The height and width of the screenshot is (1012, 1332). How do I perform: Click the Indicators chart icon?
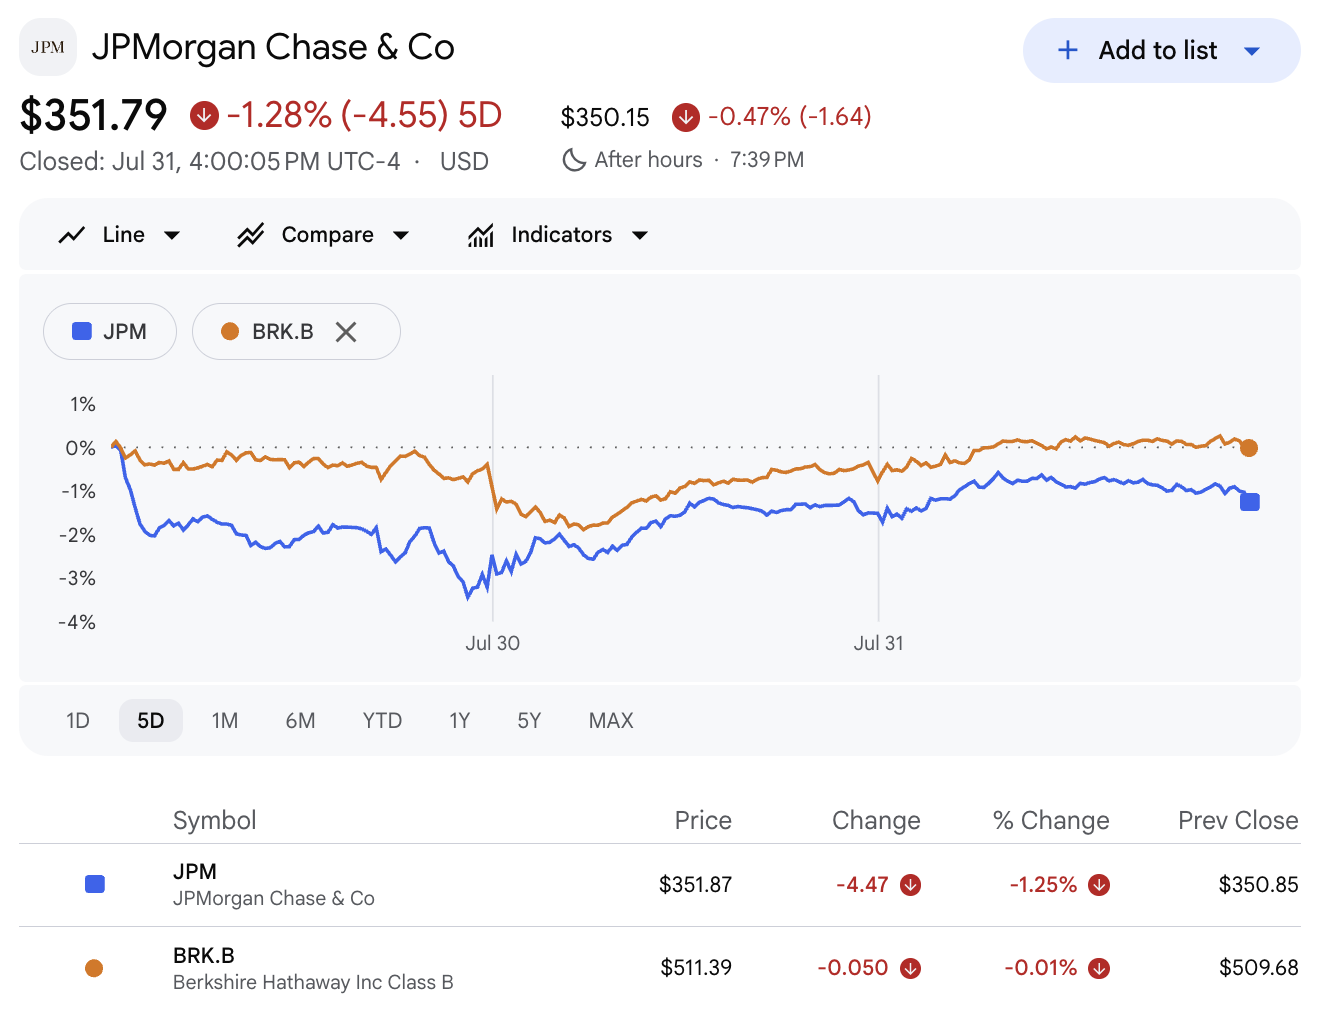point(481,235)
